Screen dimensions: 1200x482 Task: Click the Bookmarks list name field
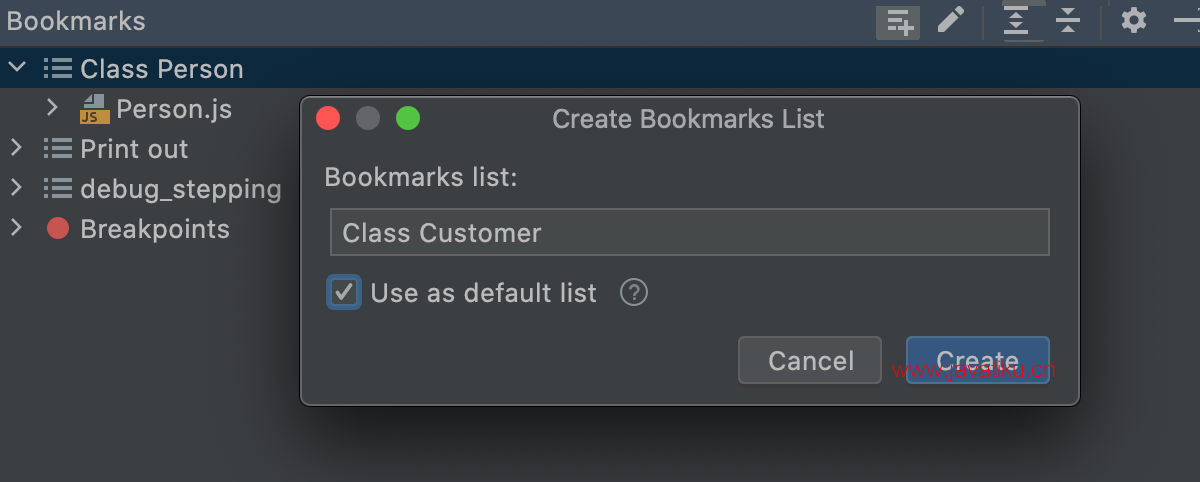pos(690,233)
